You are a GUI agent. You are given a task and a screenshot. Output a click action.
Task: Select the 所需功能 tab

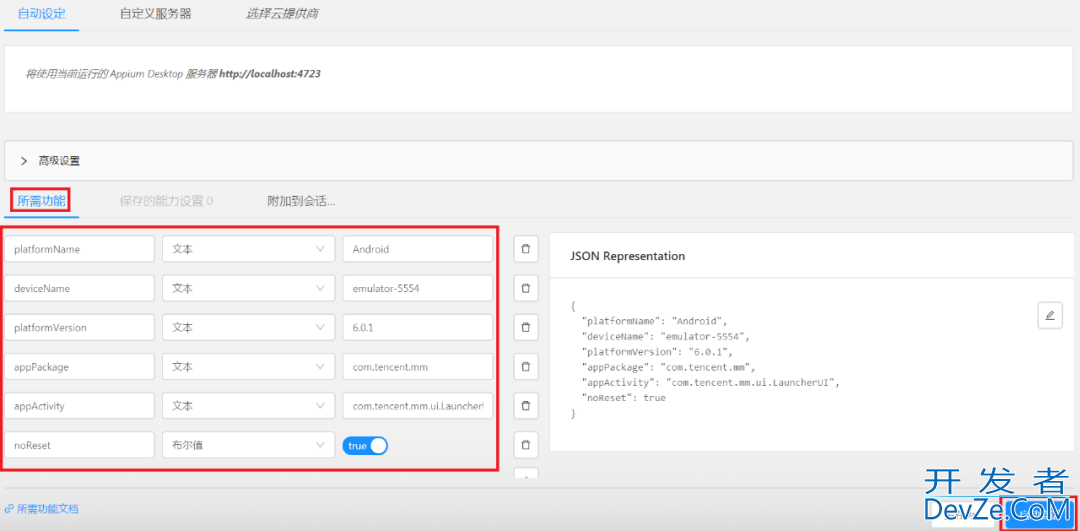point(41,201)
